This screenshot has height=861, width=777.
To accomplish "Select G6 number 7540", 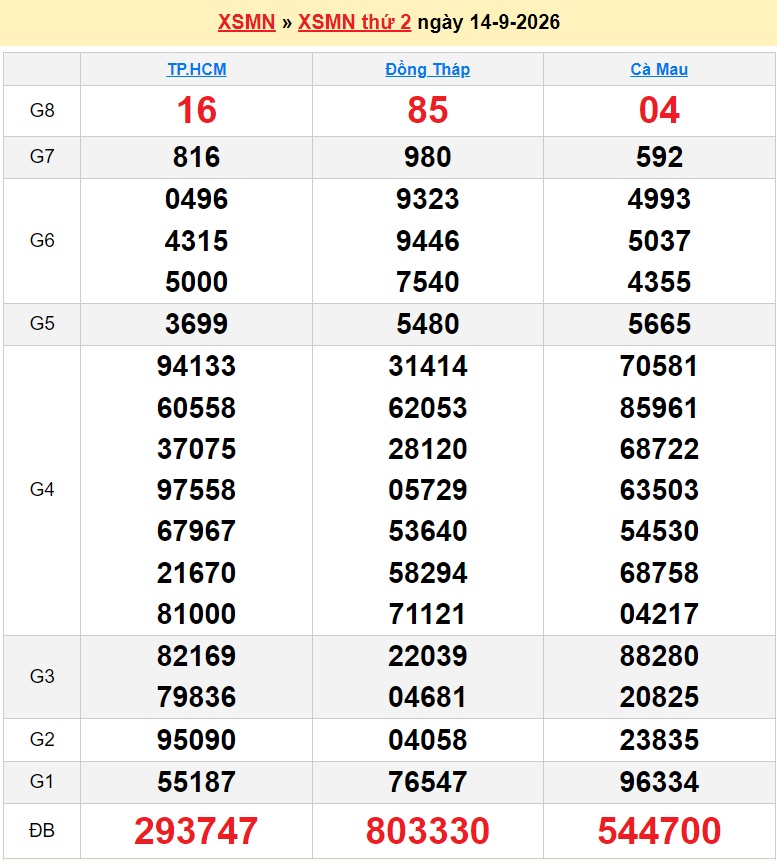I will click(x=428, y=282).
